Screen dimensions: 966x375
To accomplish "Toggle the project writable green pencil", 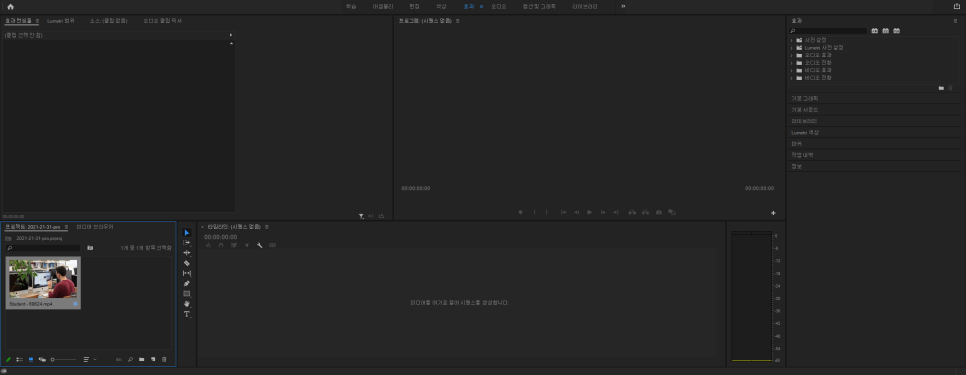I will (9, 359).
